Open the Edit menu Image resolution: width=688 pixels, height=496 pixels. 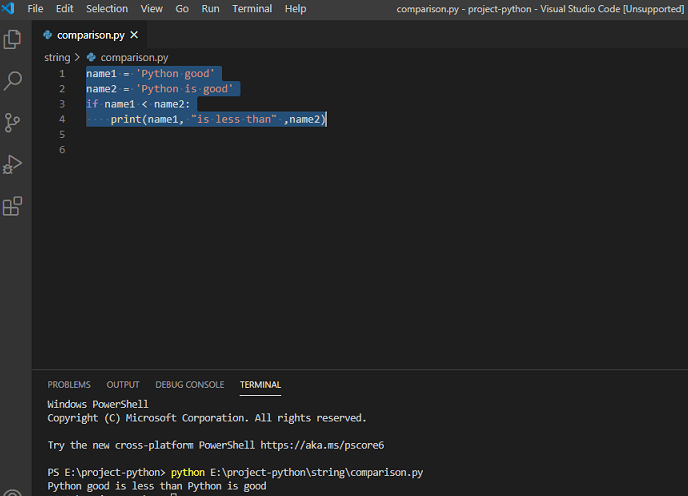pyautogui.click(x=64, y=9)
